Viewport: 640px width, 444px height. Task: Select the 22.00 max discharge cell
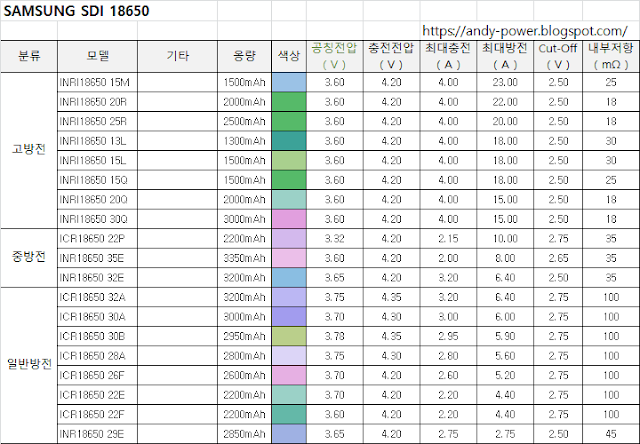click(505, 102)
